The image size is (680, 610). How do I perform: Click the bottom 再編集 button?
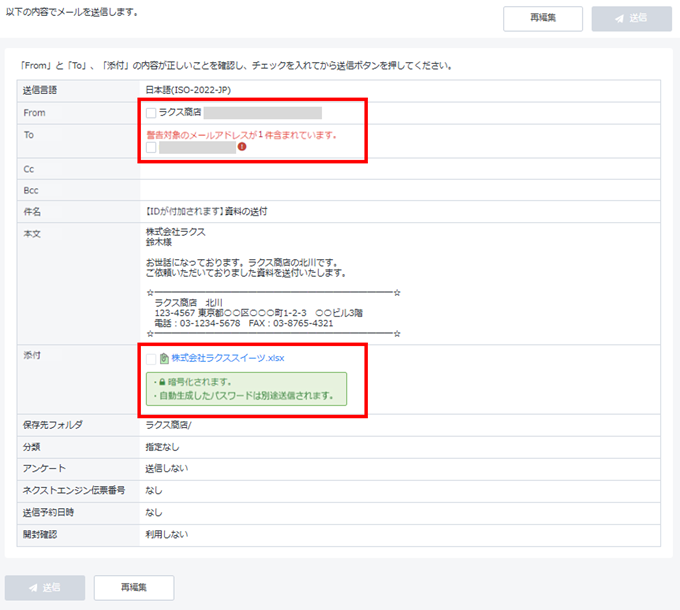pos(134,588)
